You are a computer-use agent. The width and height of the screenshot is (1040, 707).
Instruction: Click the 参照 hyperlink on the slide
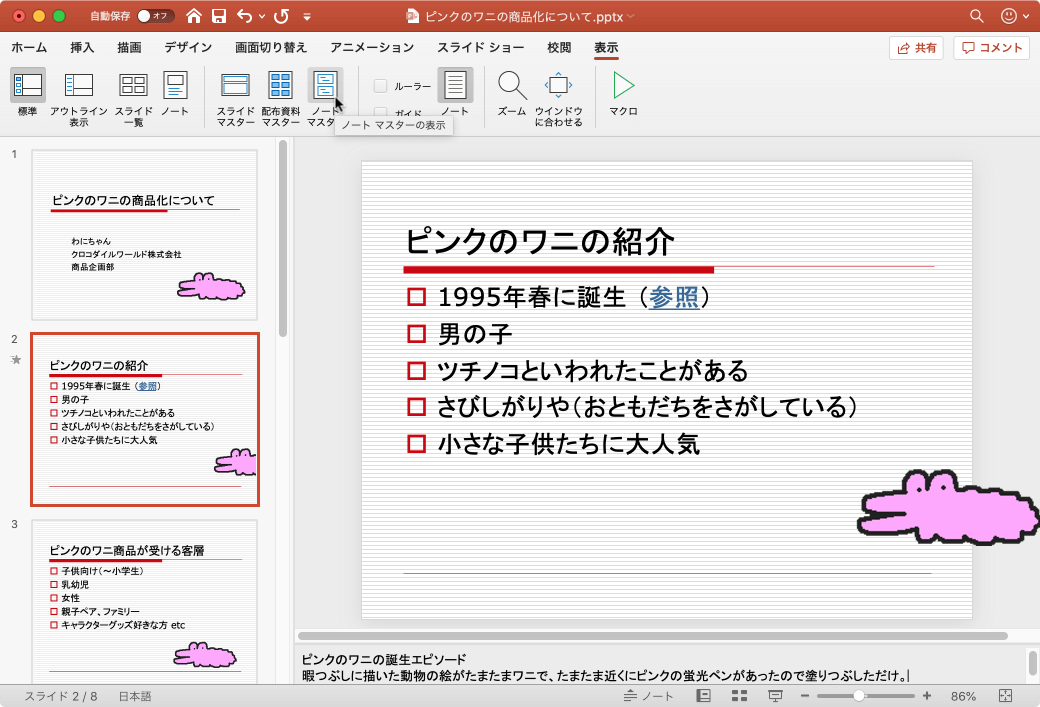(x=674, y=297)
